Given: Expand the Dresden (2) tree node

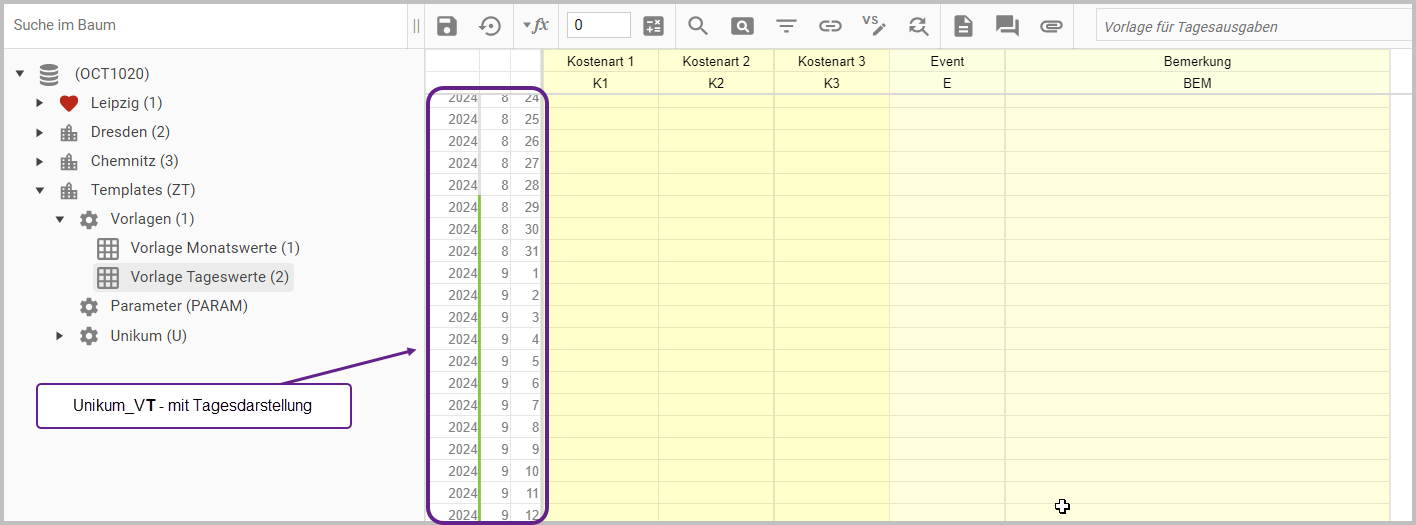Looking at the screenshot, I should click(x=40, y=132).
